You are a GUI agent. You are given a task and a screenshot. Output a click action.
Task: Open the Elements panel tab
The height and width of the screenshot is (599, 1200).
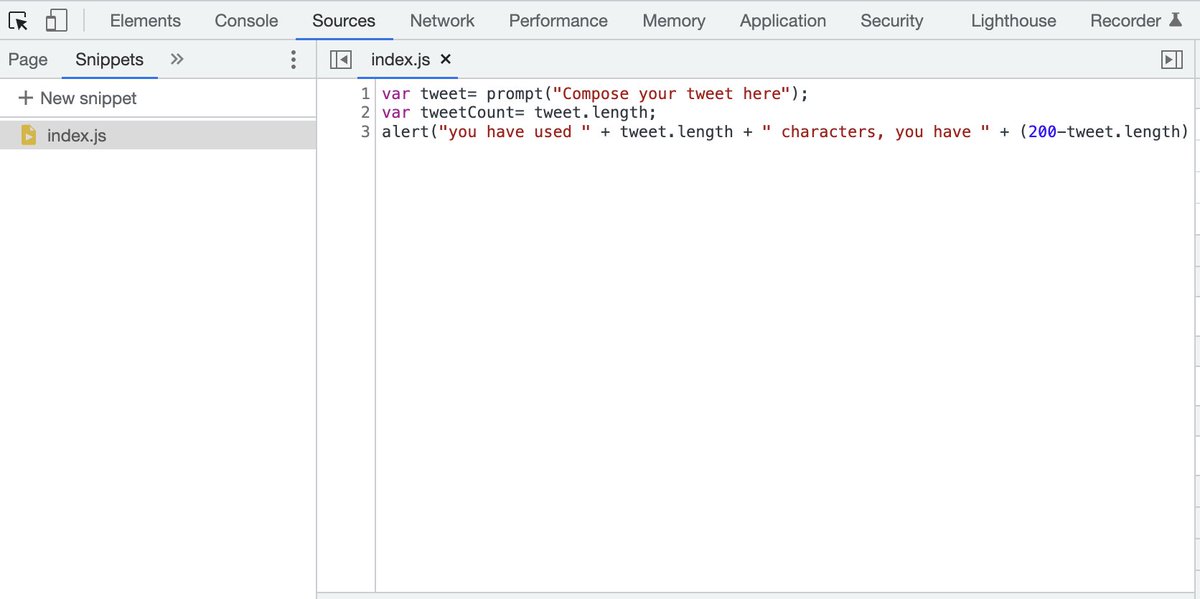point(146,20)
